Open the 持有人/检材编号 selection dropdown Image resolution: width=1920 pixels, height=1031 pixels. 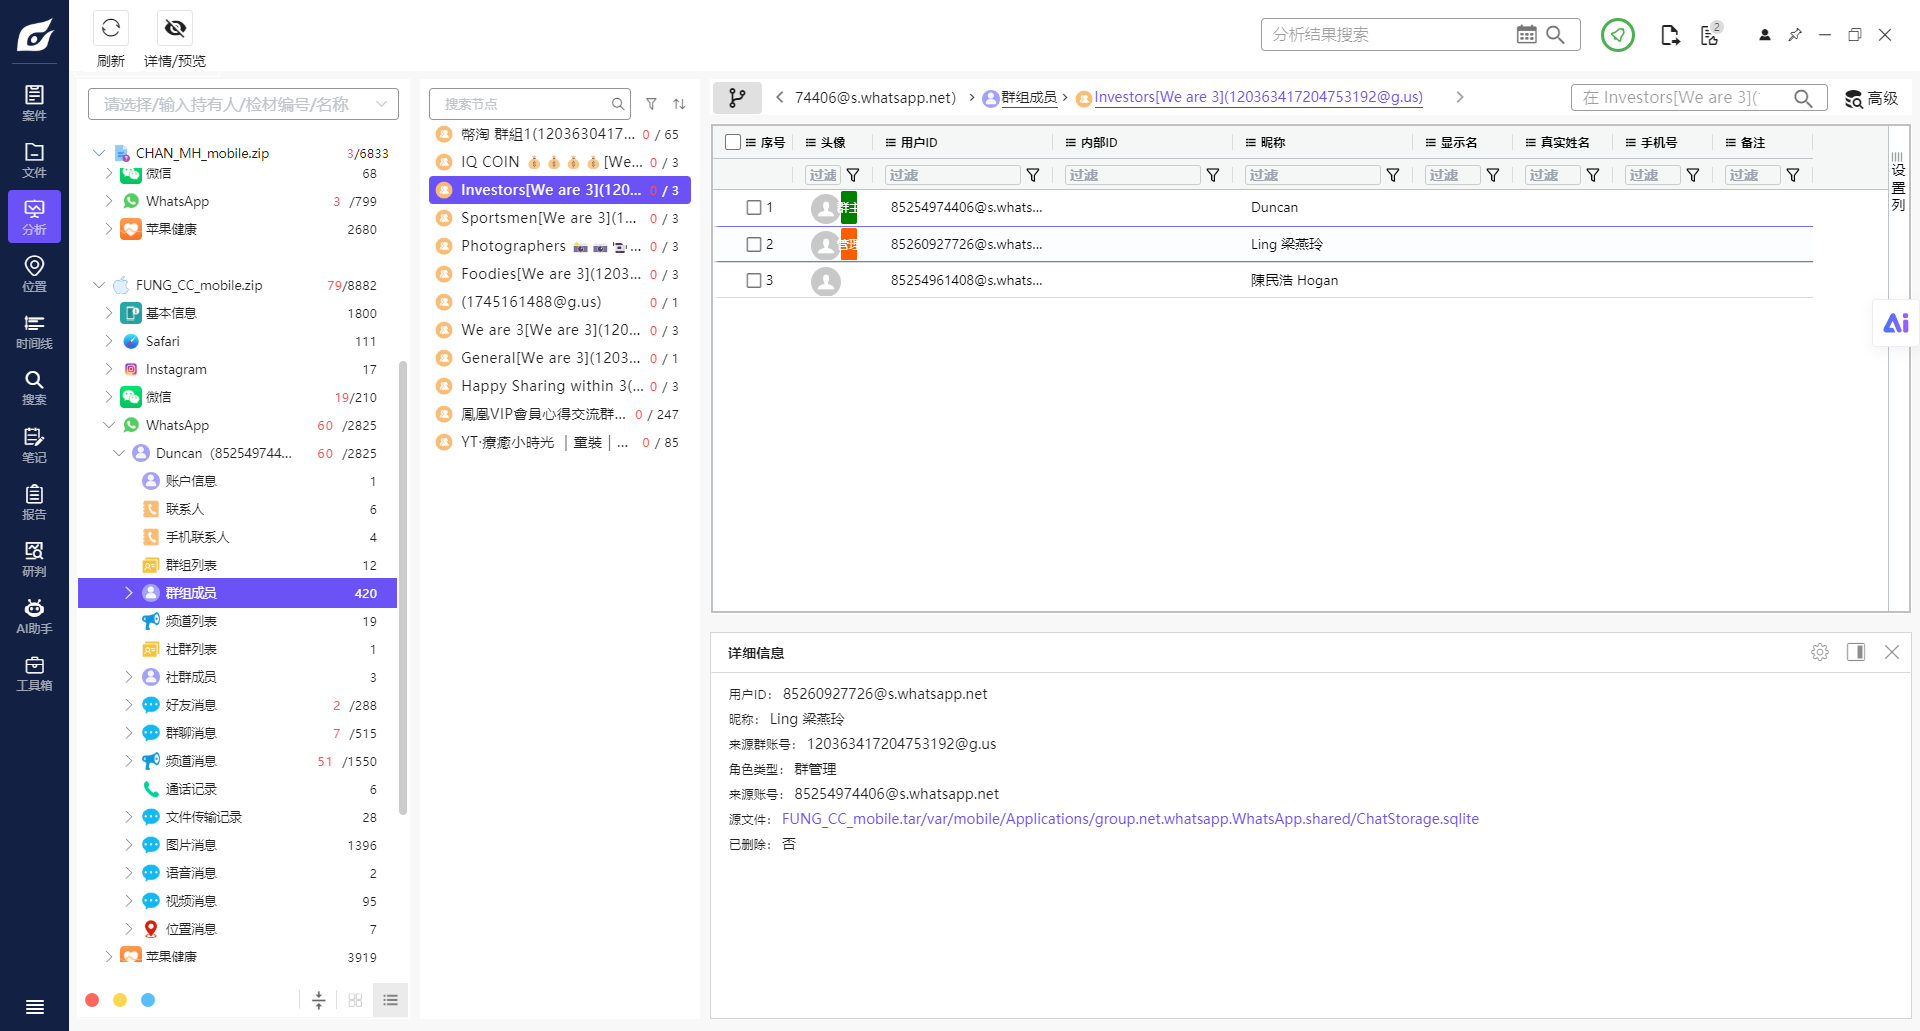click(243, 104)
